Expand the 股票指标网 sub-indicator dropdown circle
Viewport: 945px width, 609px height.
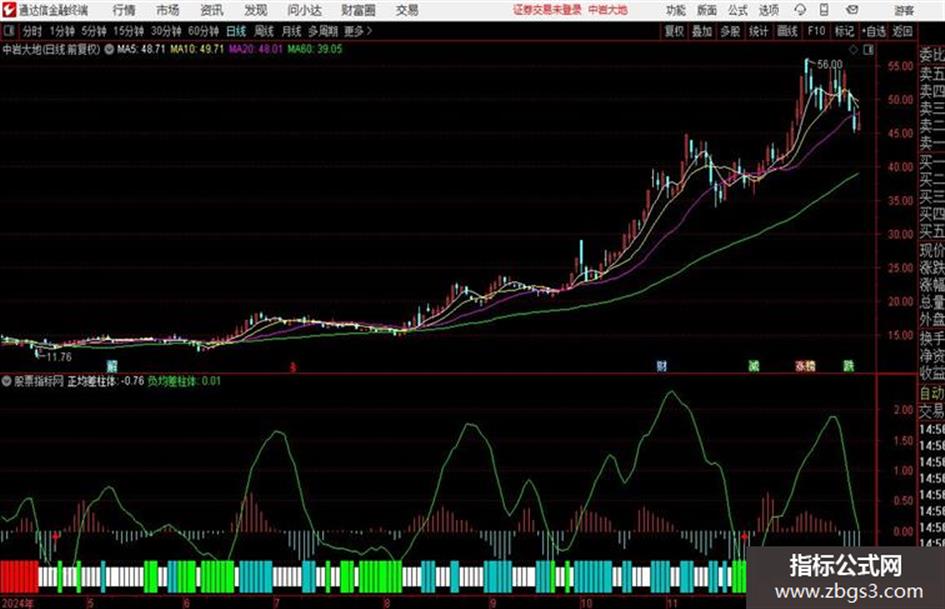(x=7, y=381)
